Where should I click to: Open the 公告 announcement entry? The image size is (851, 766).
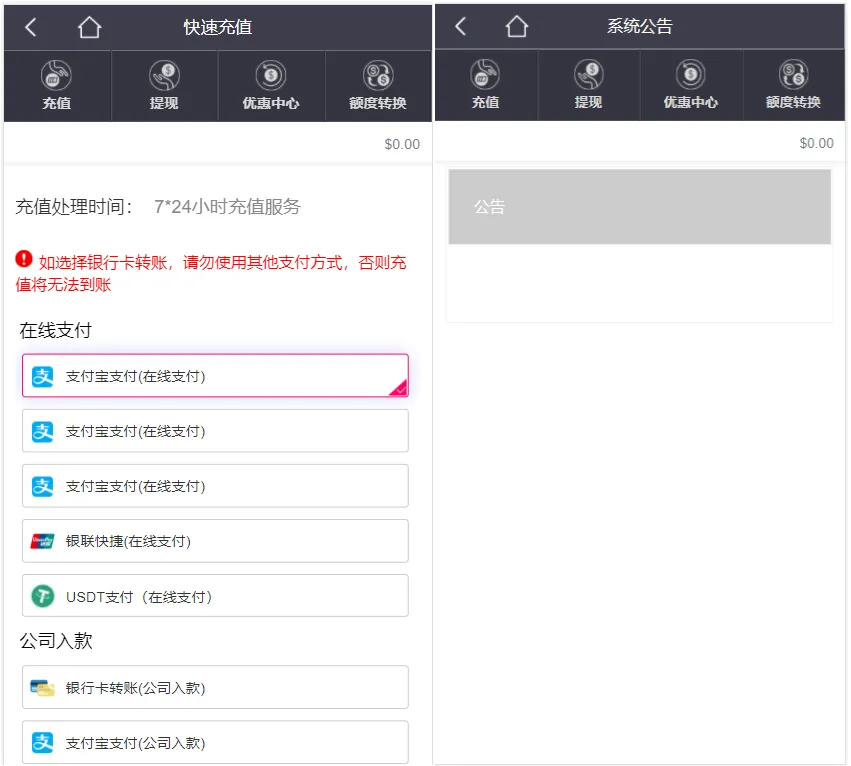coord(639,207)
